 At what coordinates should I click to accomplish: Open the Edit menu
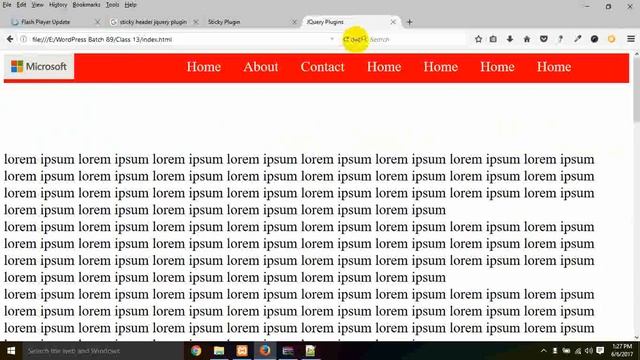(21, 5)
